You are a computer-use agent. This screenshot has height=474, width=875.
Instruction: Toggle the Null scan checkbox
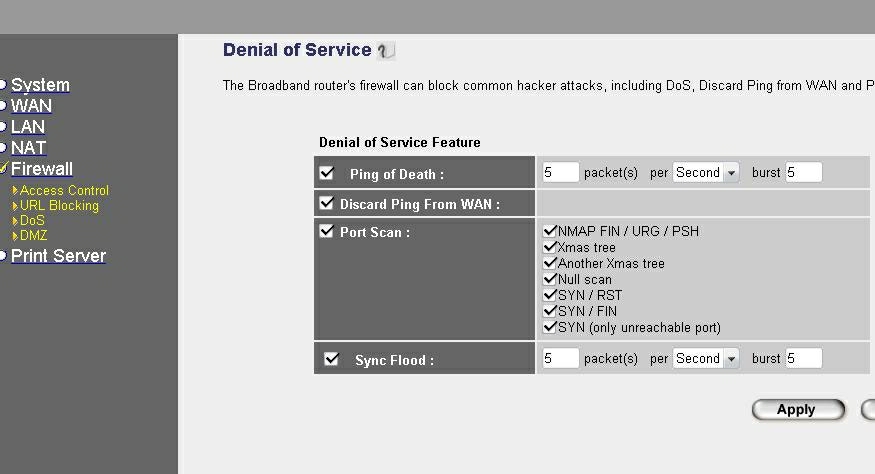click(x=550, y=279)
